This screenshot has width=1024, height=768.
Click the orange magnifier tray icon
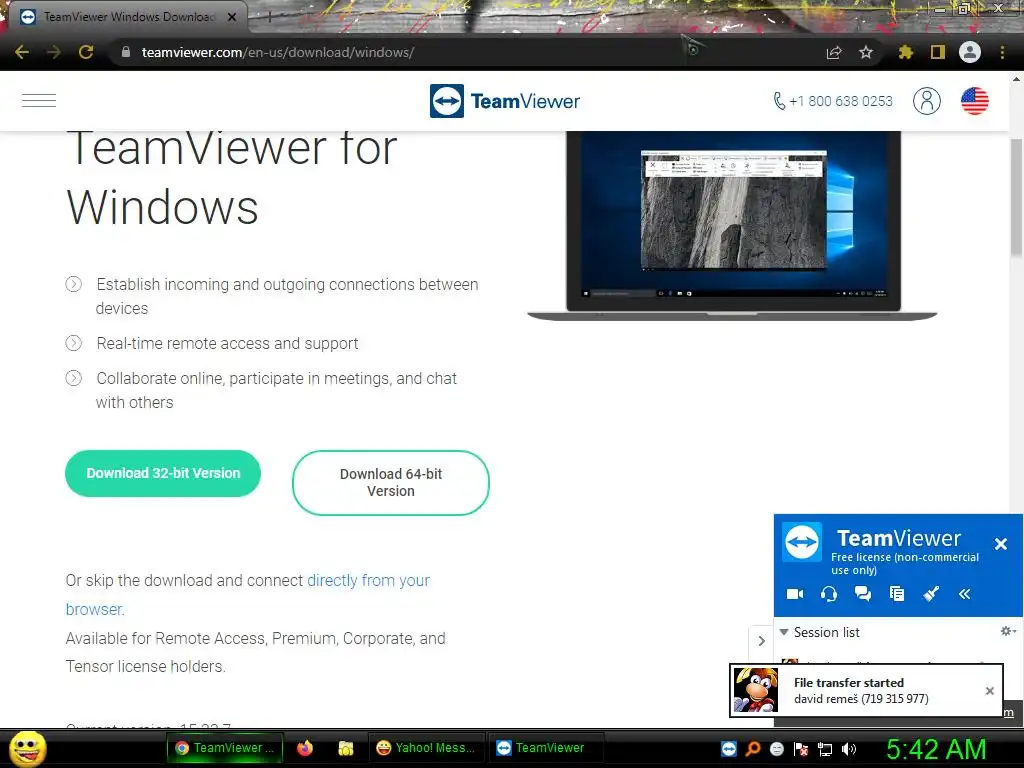coord(753,748)
